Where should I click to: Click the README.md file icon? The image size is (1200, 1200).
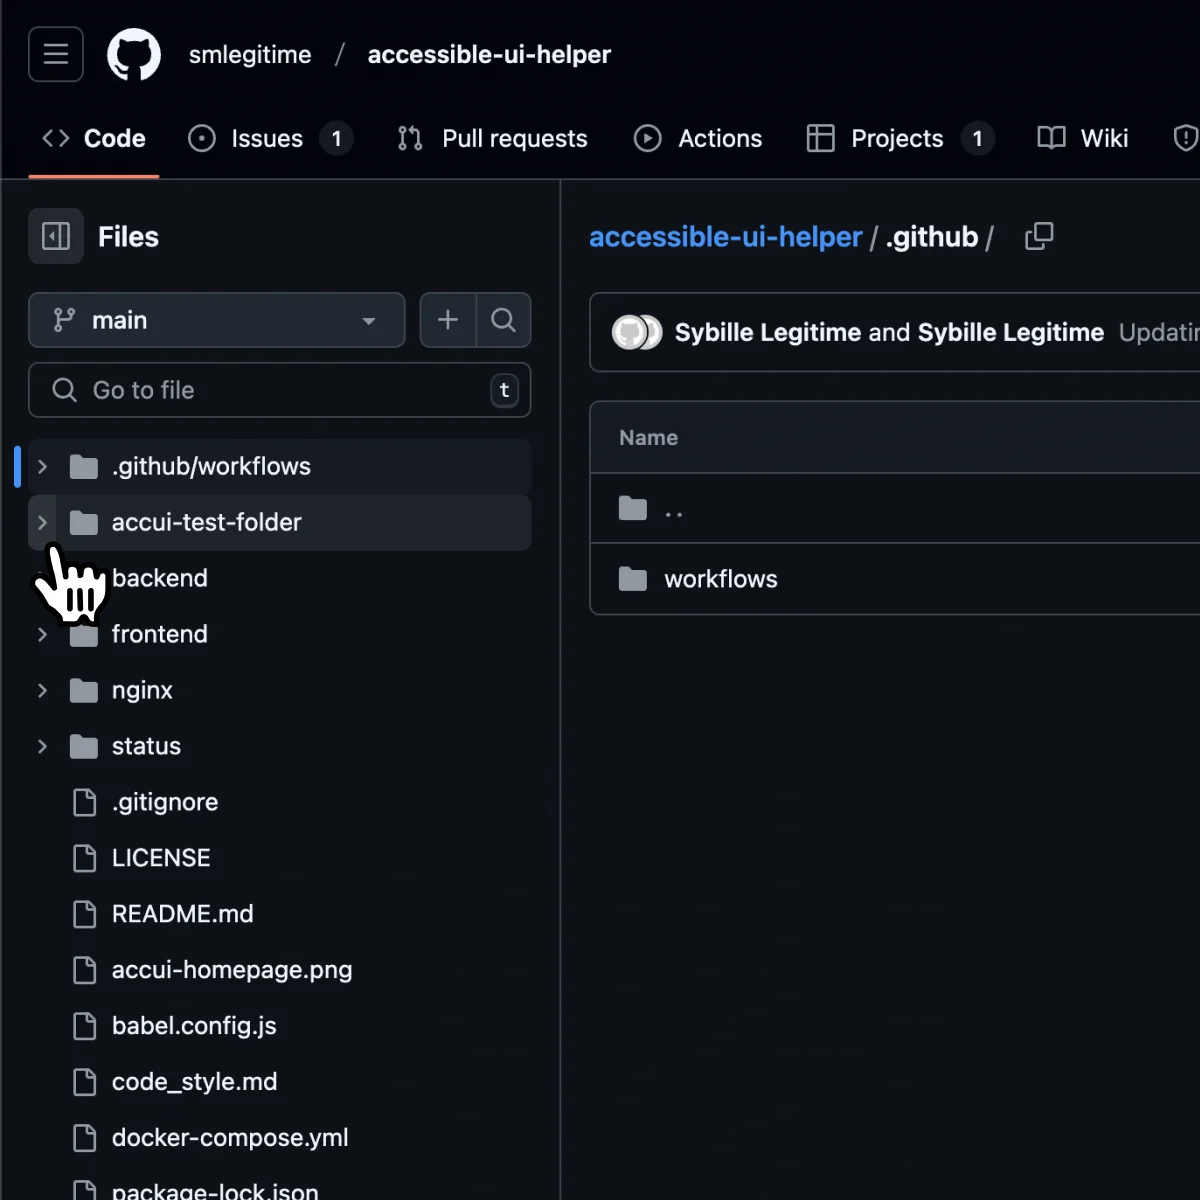coord(85,914)
